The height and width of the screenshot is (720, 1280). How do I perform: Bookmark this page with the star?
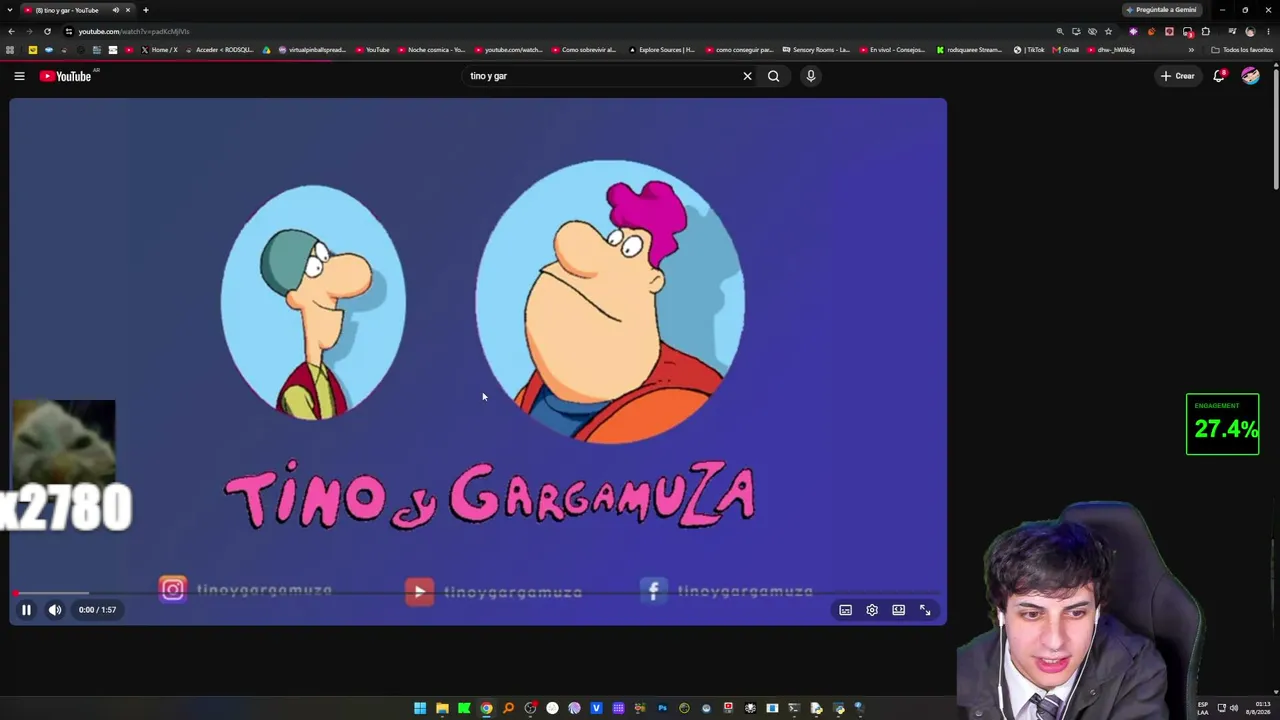click(x=1108, y=31)
